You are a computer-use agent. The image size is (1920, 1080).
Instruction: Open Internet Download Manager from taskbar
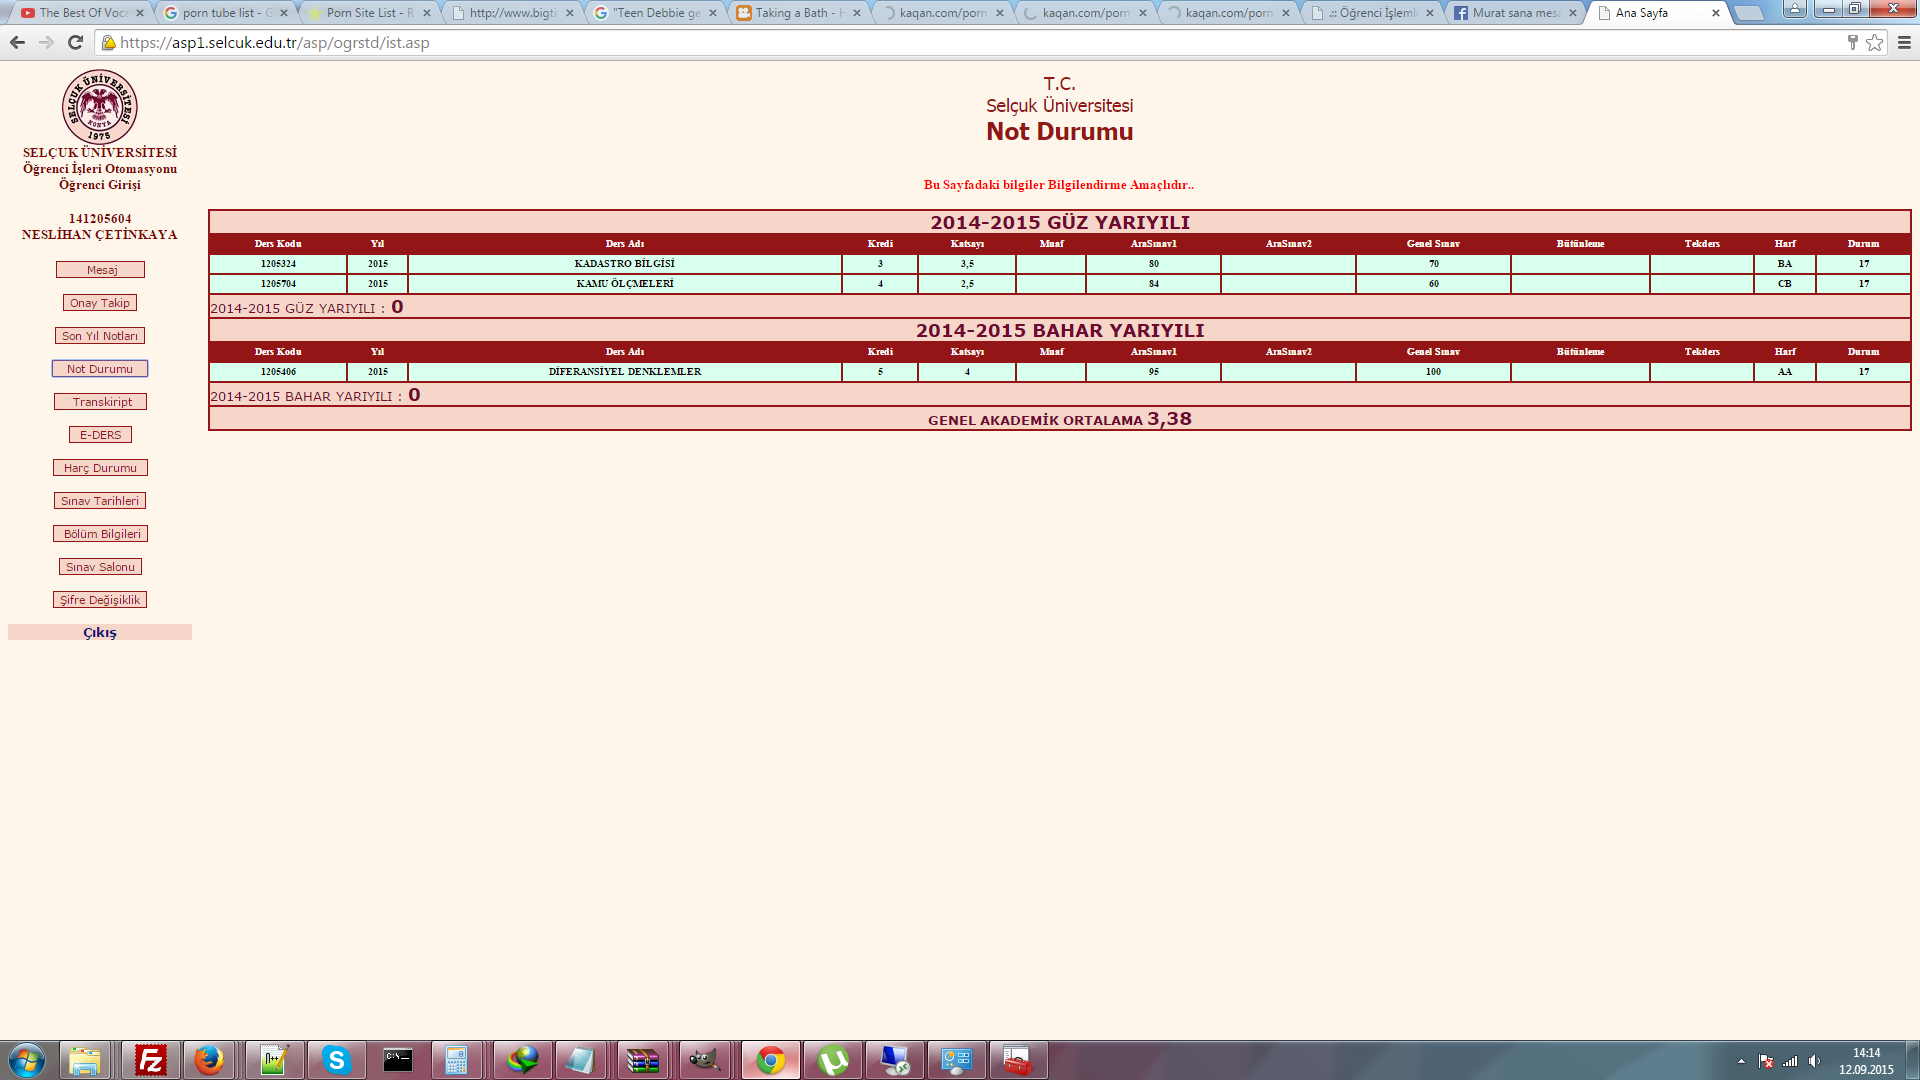(522, 1060)
